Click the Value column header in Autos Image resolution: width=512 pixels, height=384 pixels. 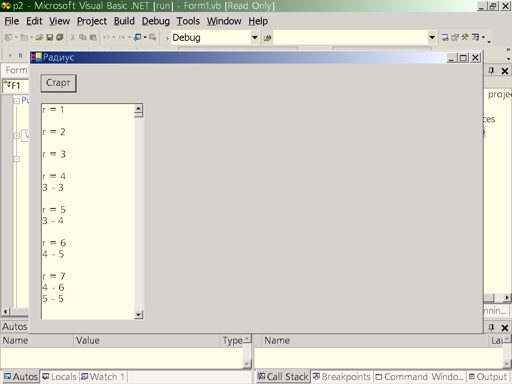pos(147,340)
